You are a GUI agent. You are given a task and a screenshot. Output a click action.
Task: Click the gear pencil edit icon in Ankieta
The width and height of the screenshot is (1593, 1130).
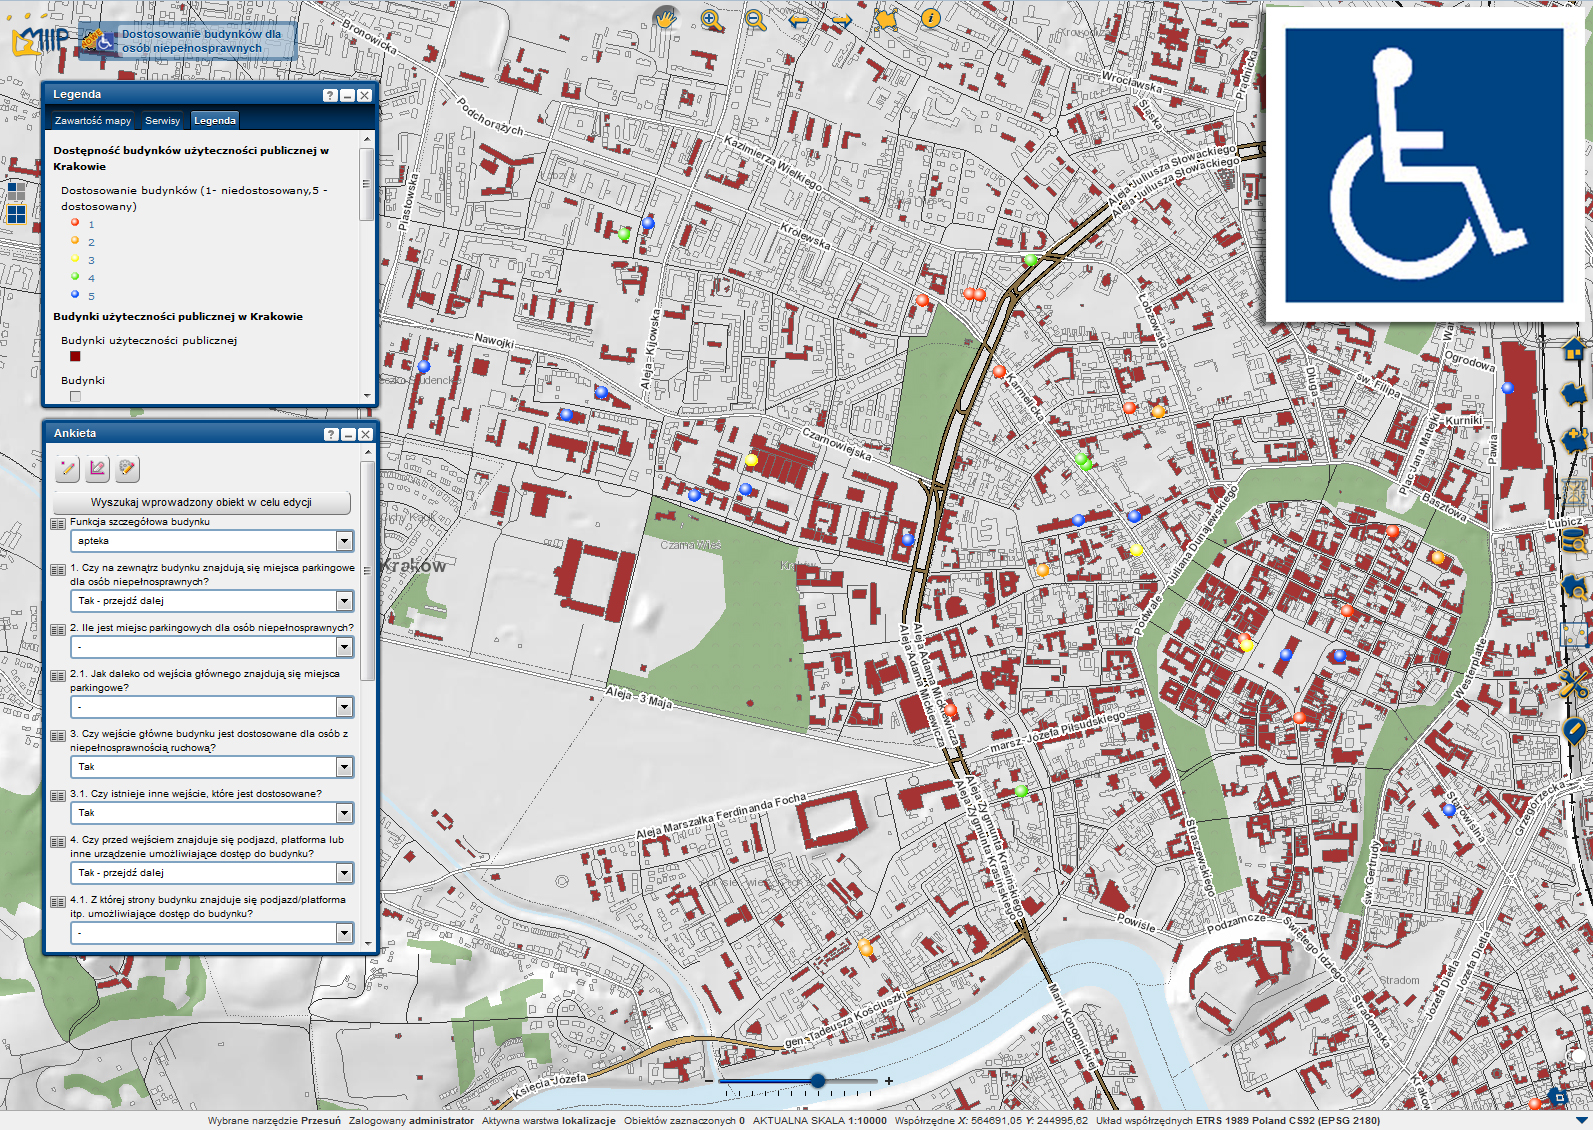127,468
